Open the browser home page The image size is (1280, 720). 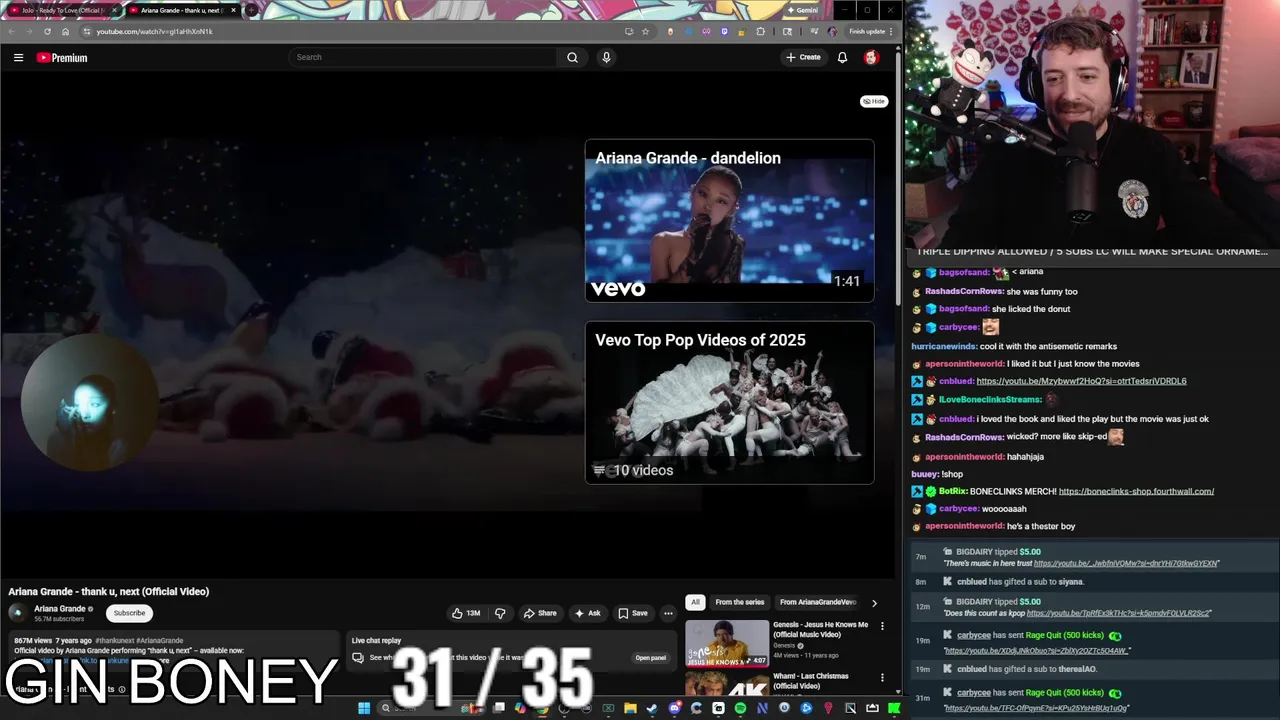(x=65, y=31)
